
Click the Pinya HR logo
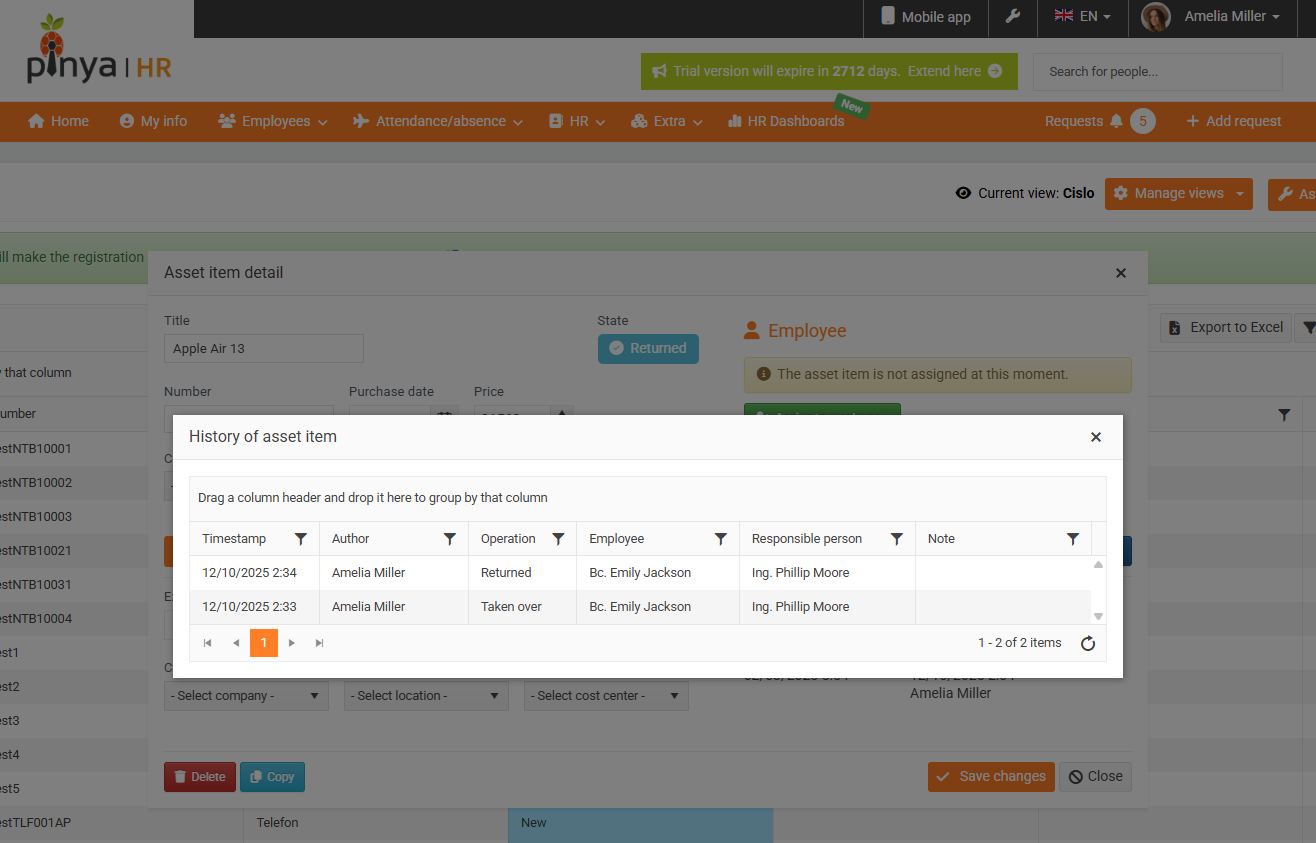click(99, 51)
